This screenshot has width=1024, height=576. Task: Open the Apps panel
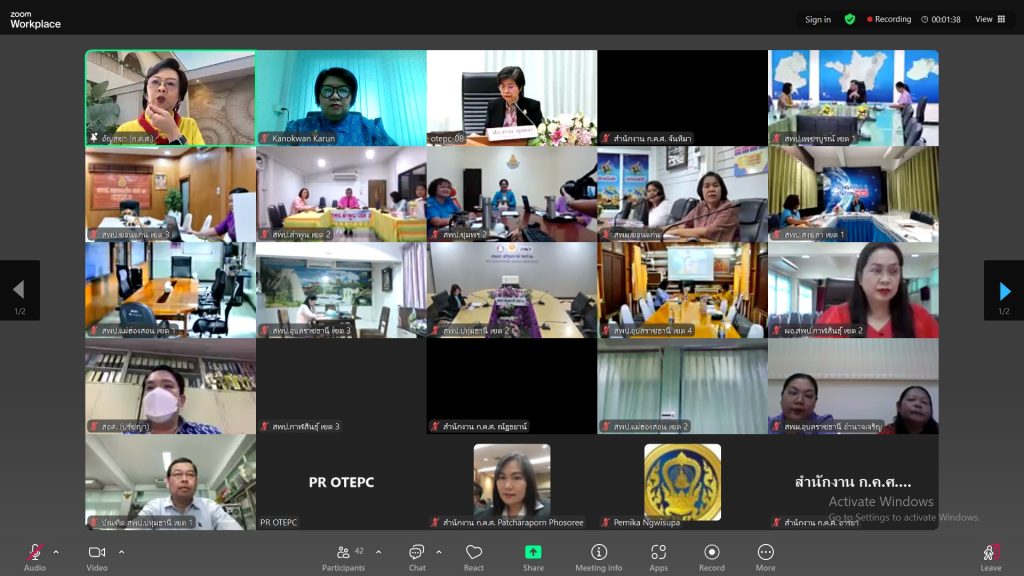[x=658, y=556]
